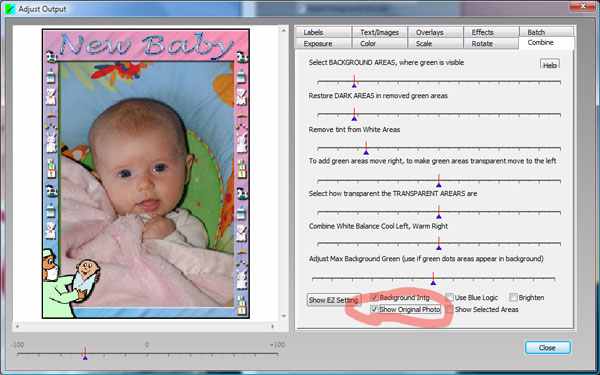Click the -100 to +100 slider below preview

tap(147, 354)
